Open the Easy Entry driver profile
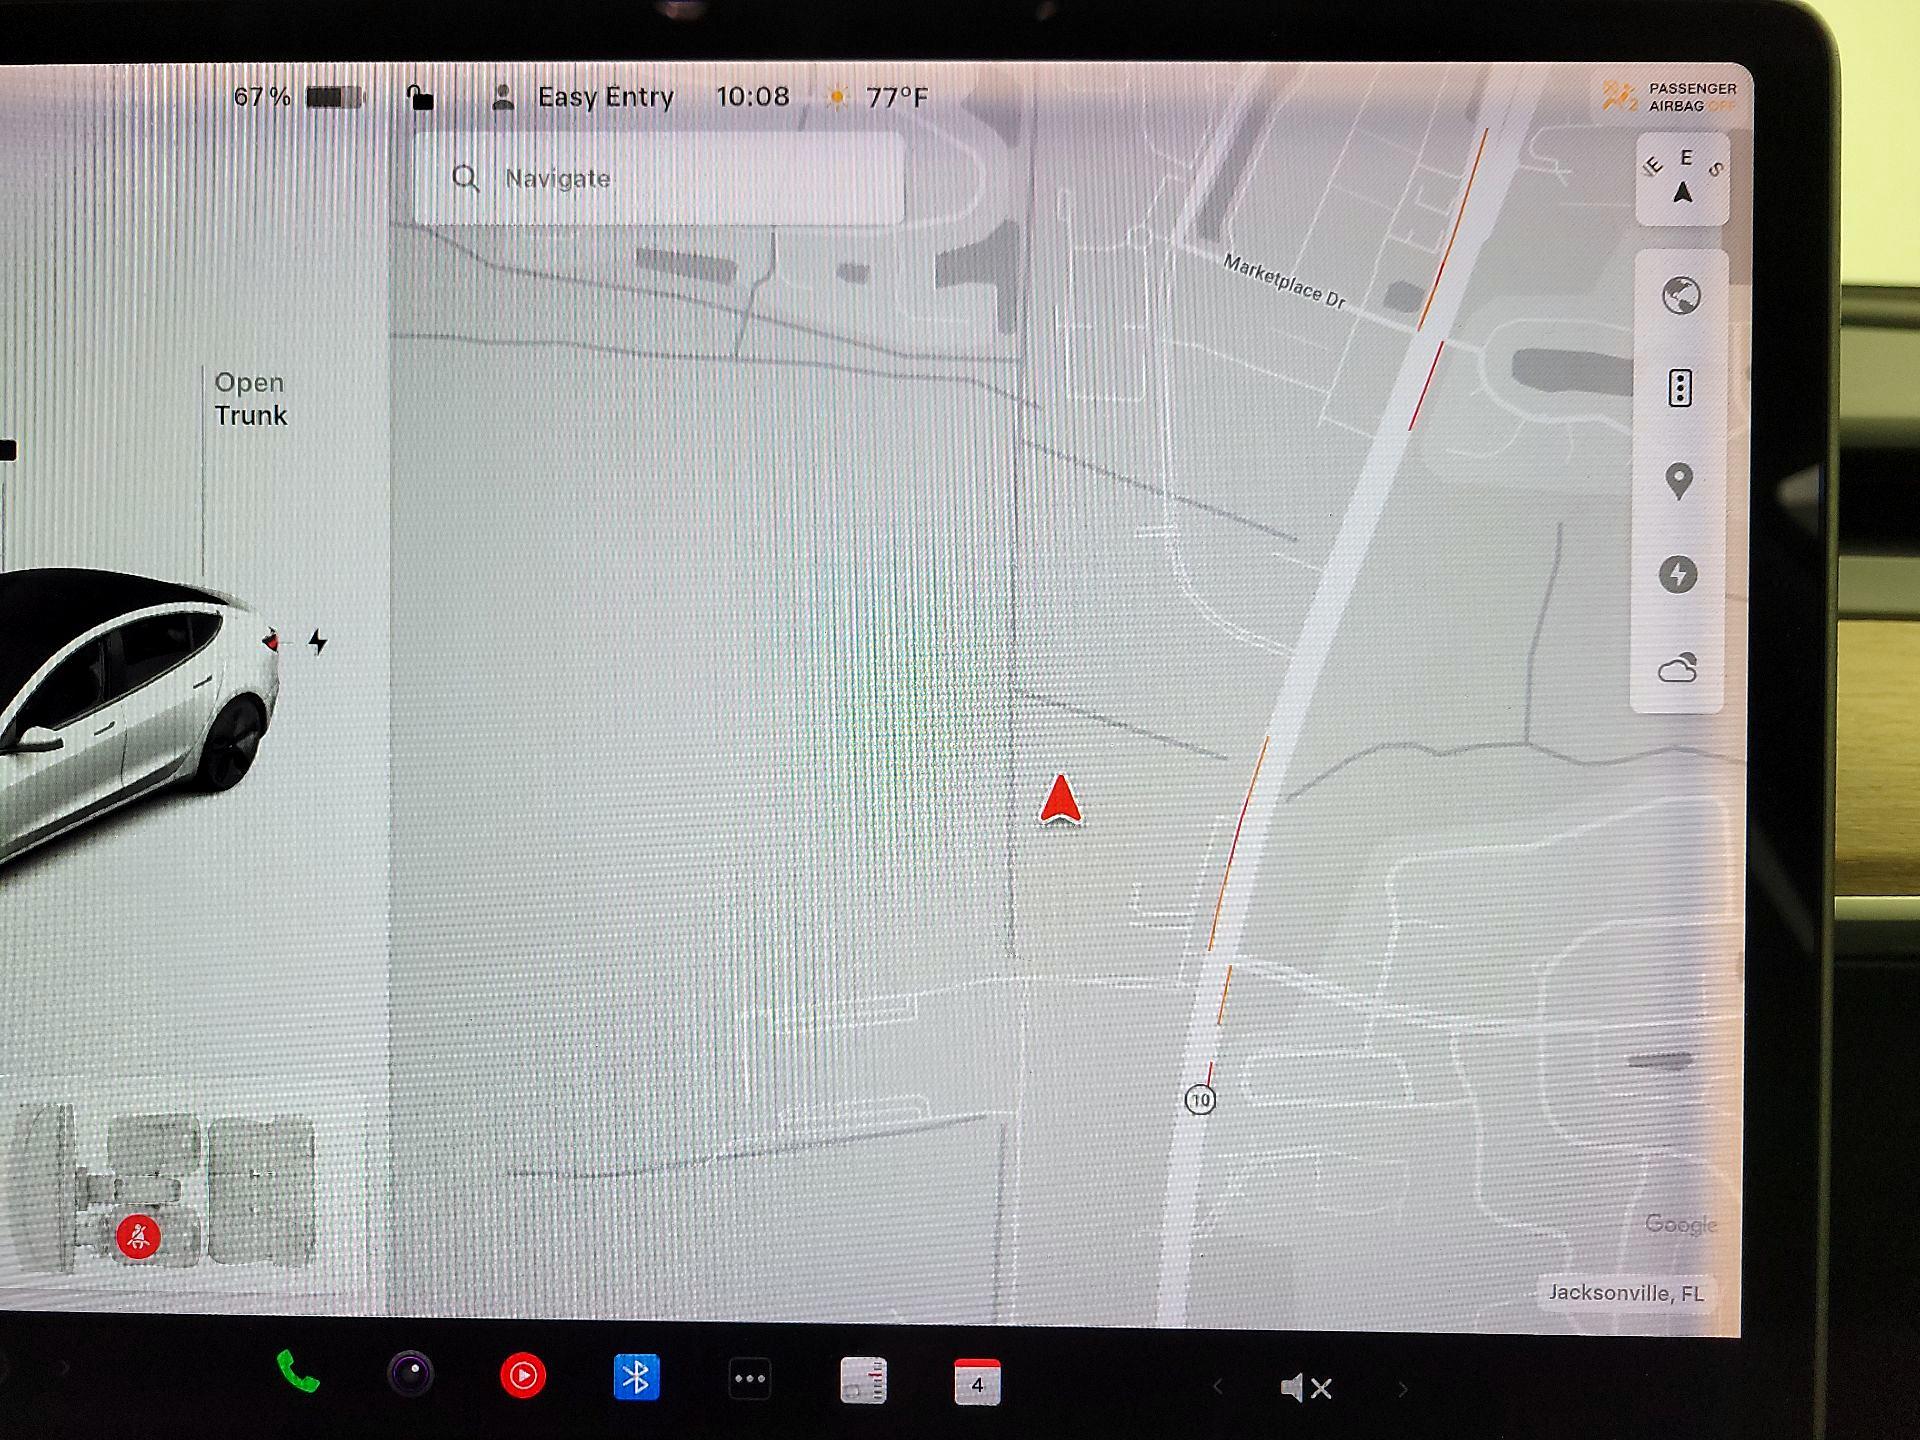Screen dimensions: 1920x1440 pos(583,97)
